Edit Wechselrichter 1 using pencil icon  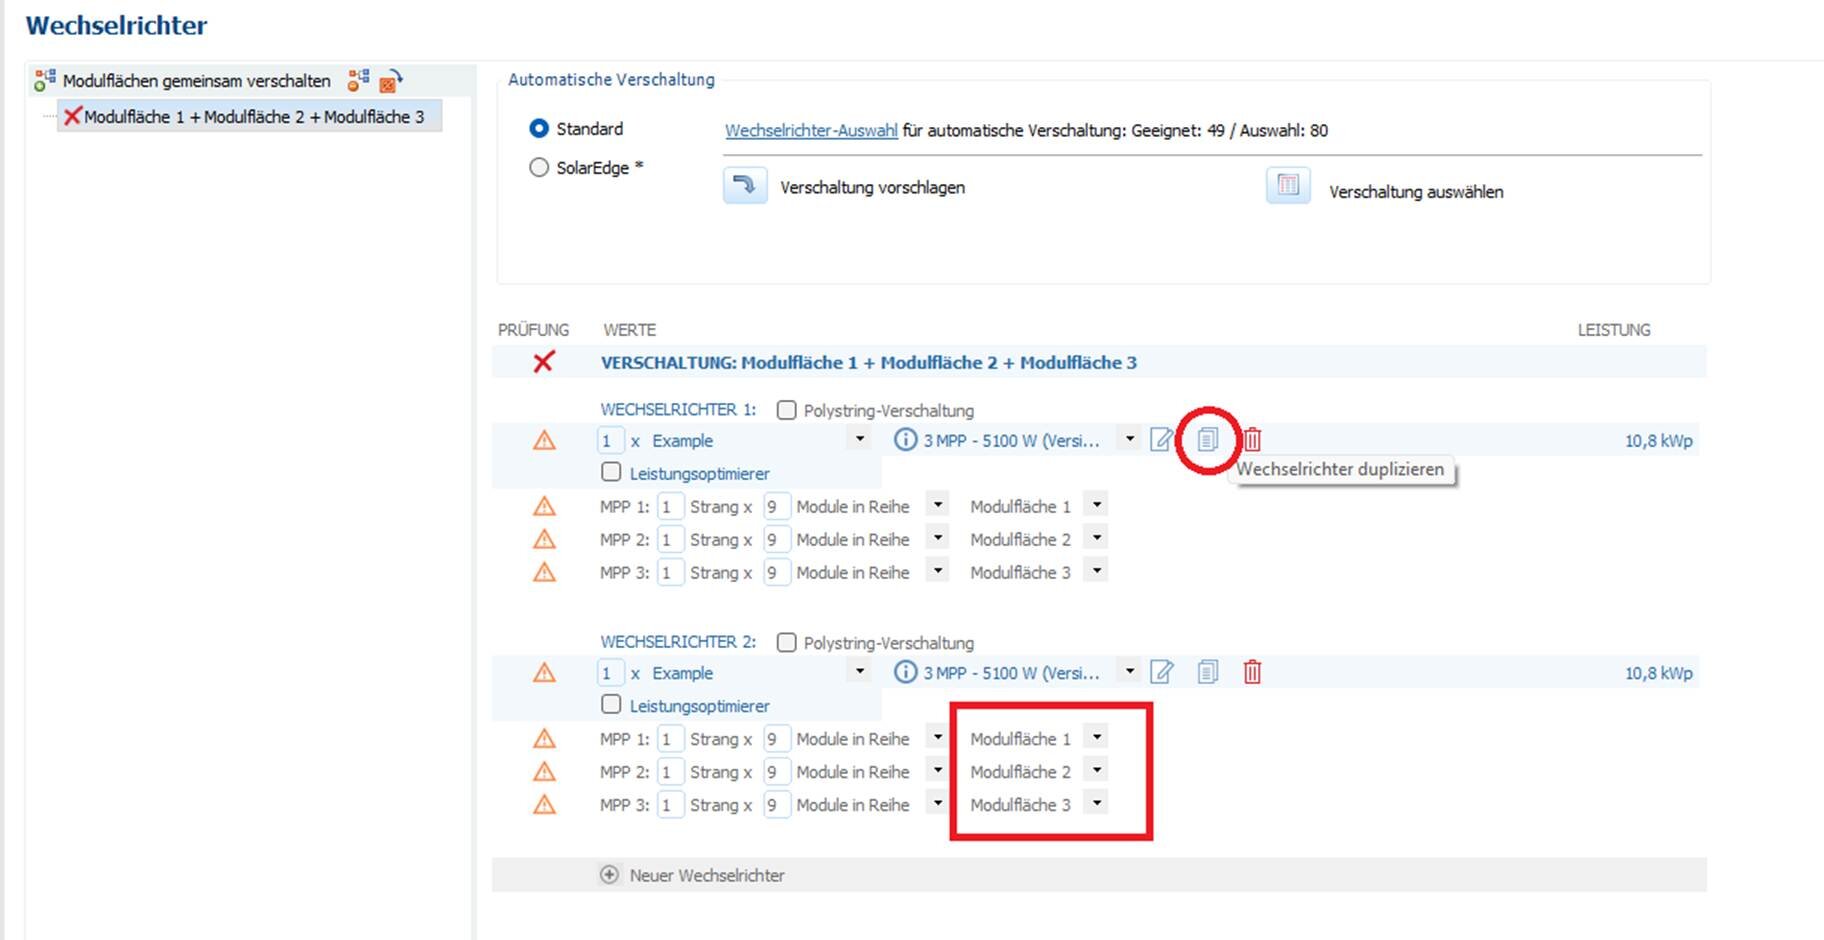(x=1161, y=439)
